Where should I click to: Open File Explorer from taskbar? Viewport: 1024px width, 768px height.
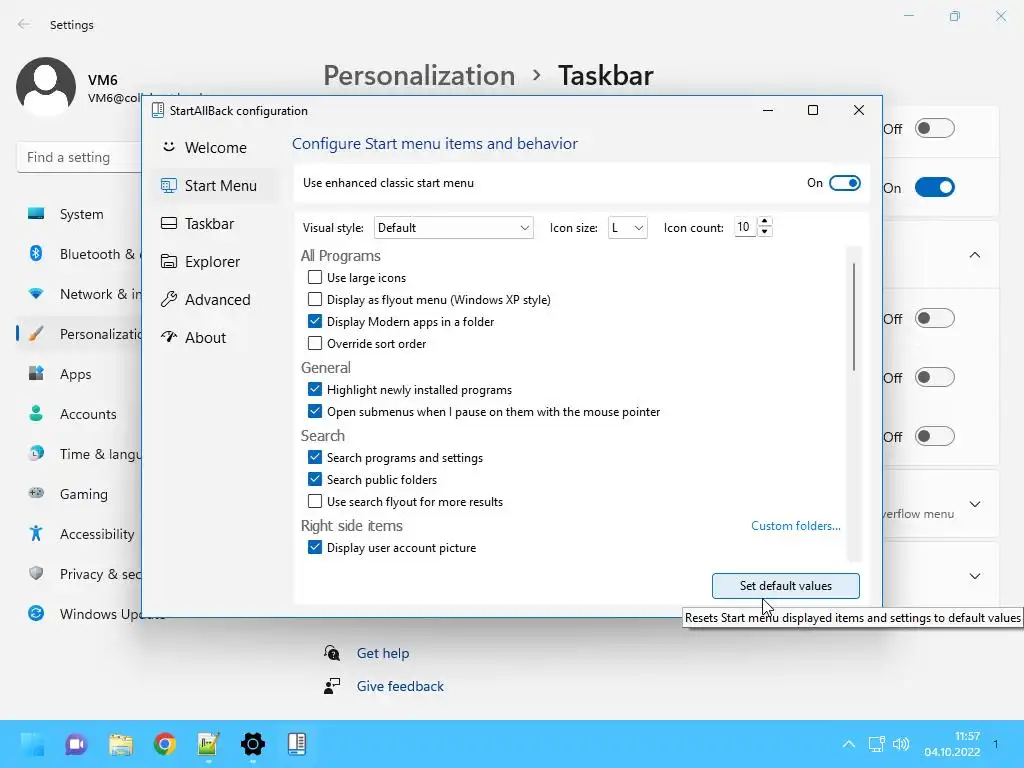pyautogui.click(x=121, y=744)
